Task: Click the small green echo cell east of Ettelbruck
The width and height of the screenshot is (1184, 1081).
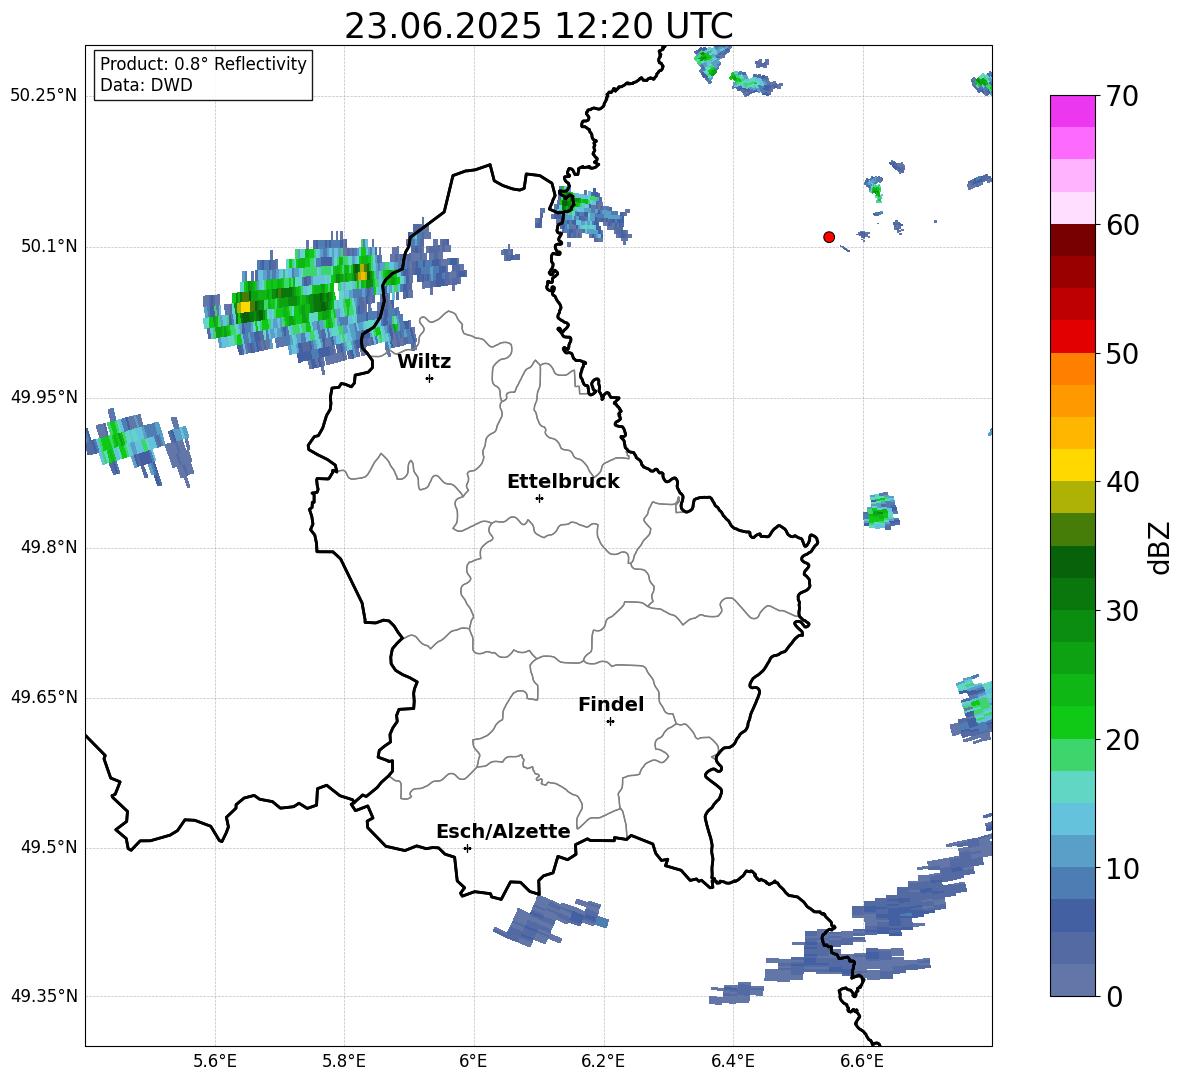Action: coord(880,511)
